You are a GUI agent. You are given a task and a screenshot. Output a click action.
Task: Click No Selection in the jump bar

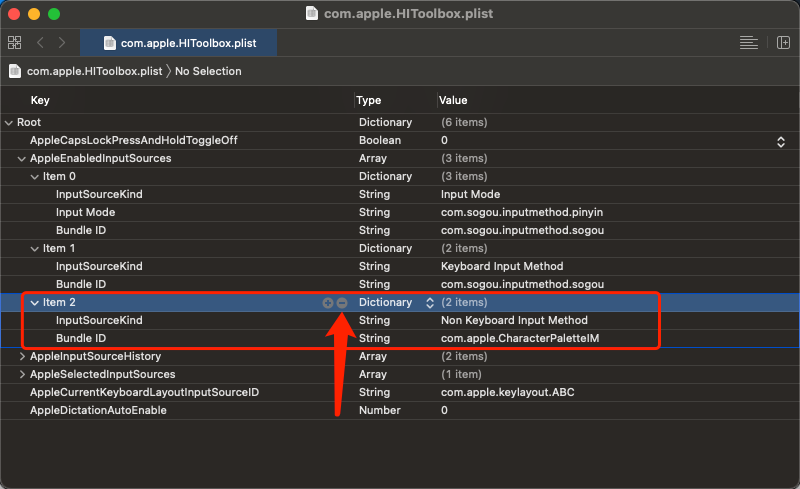208,71
